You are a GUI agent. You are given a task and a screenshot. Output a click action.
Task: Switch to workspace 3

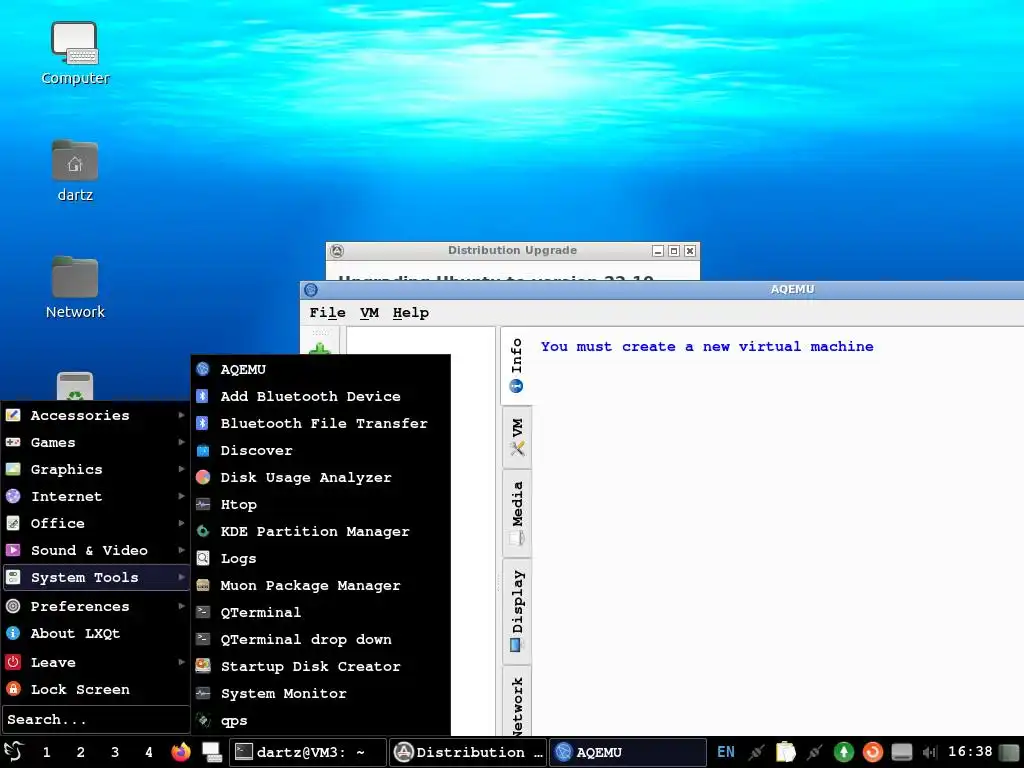pyautogui.click(x=115, y=752)
